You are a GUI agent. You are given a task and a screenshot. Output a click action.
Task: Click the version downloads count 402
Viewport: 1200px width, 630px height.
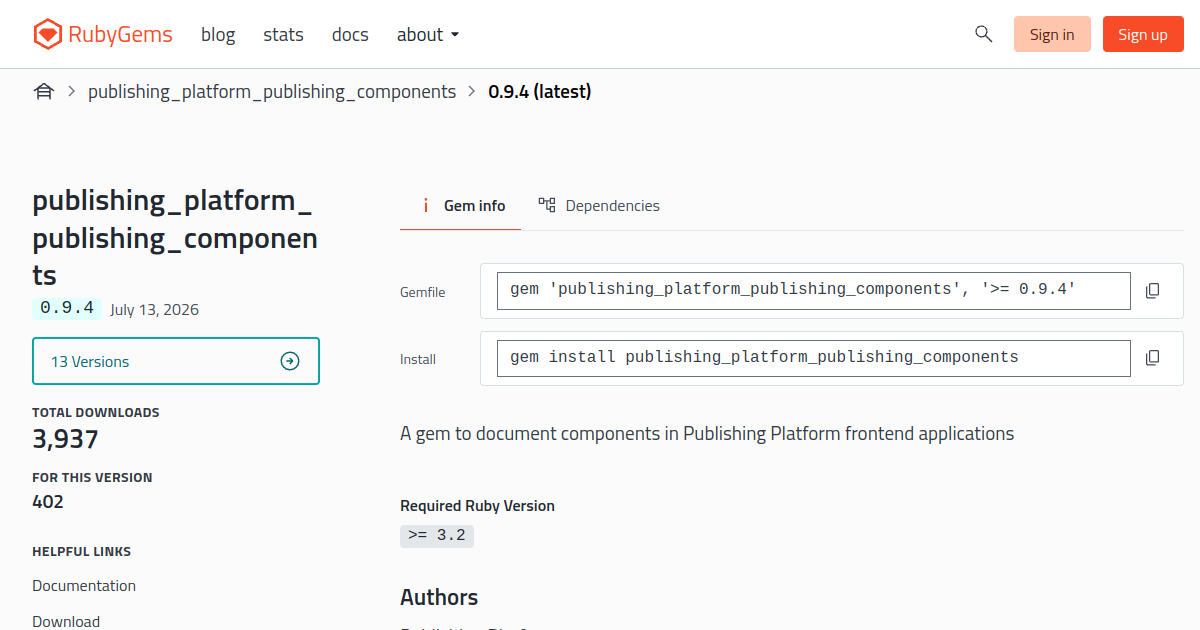(x=48, y=502)
